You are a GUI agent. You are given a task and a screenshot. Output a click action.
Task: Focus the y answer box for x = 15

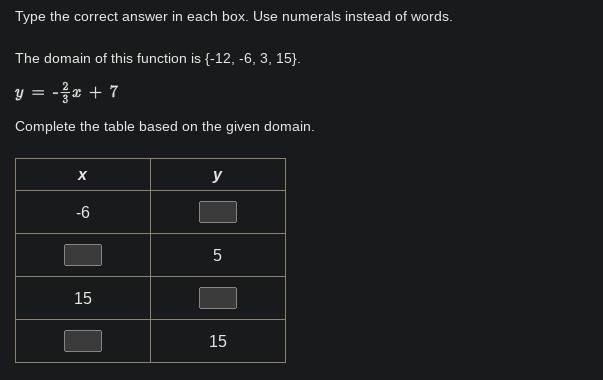click(x=218, y=298)
